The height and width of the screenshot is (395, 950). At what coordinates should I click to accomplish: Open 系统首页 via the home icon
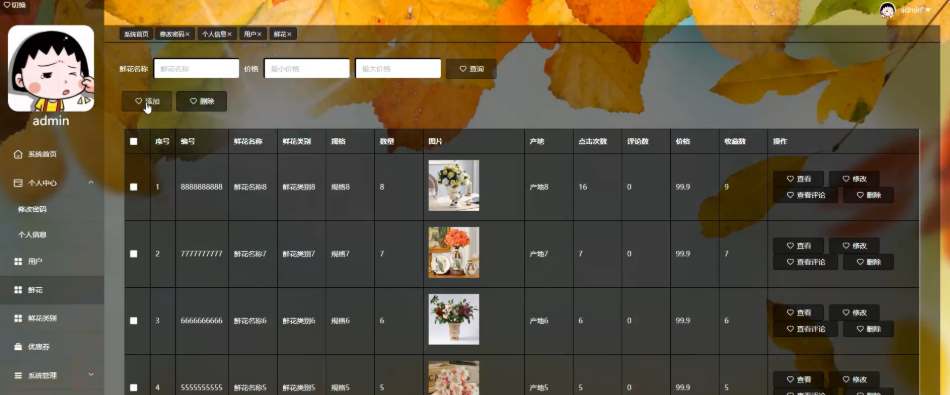pos(18,154)
